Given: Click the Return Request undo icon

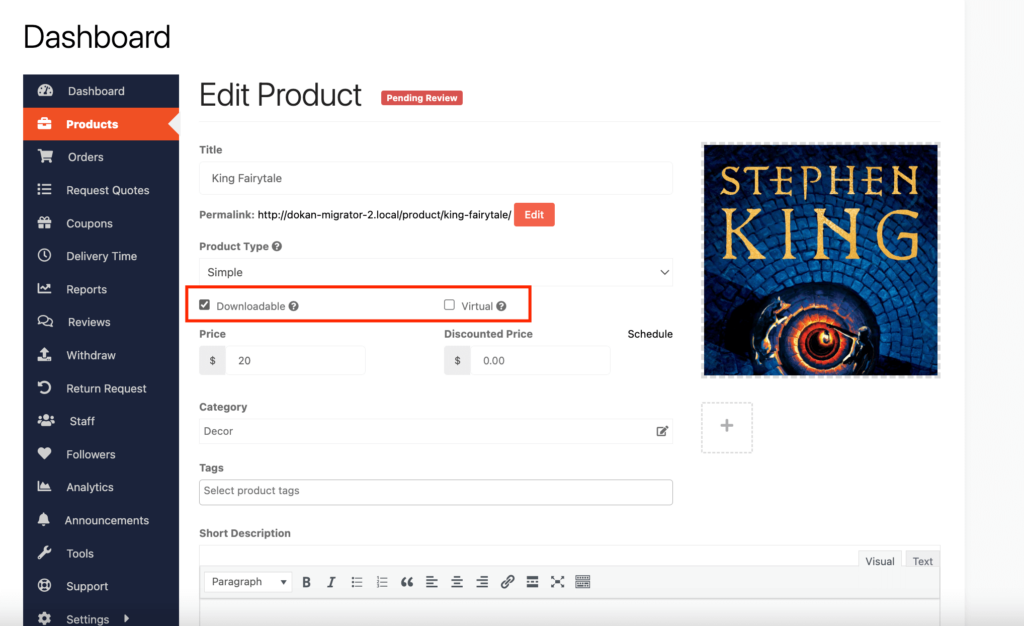Looking at the screenshot, I should pyautogui.click(x=44, y=388).
